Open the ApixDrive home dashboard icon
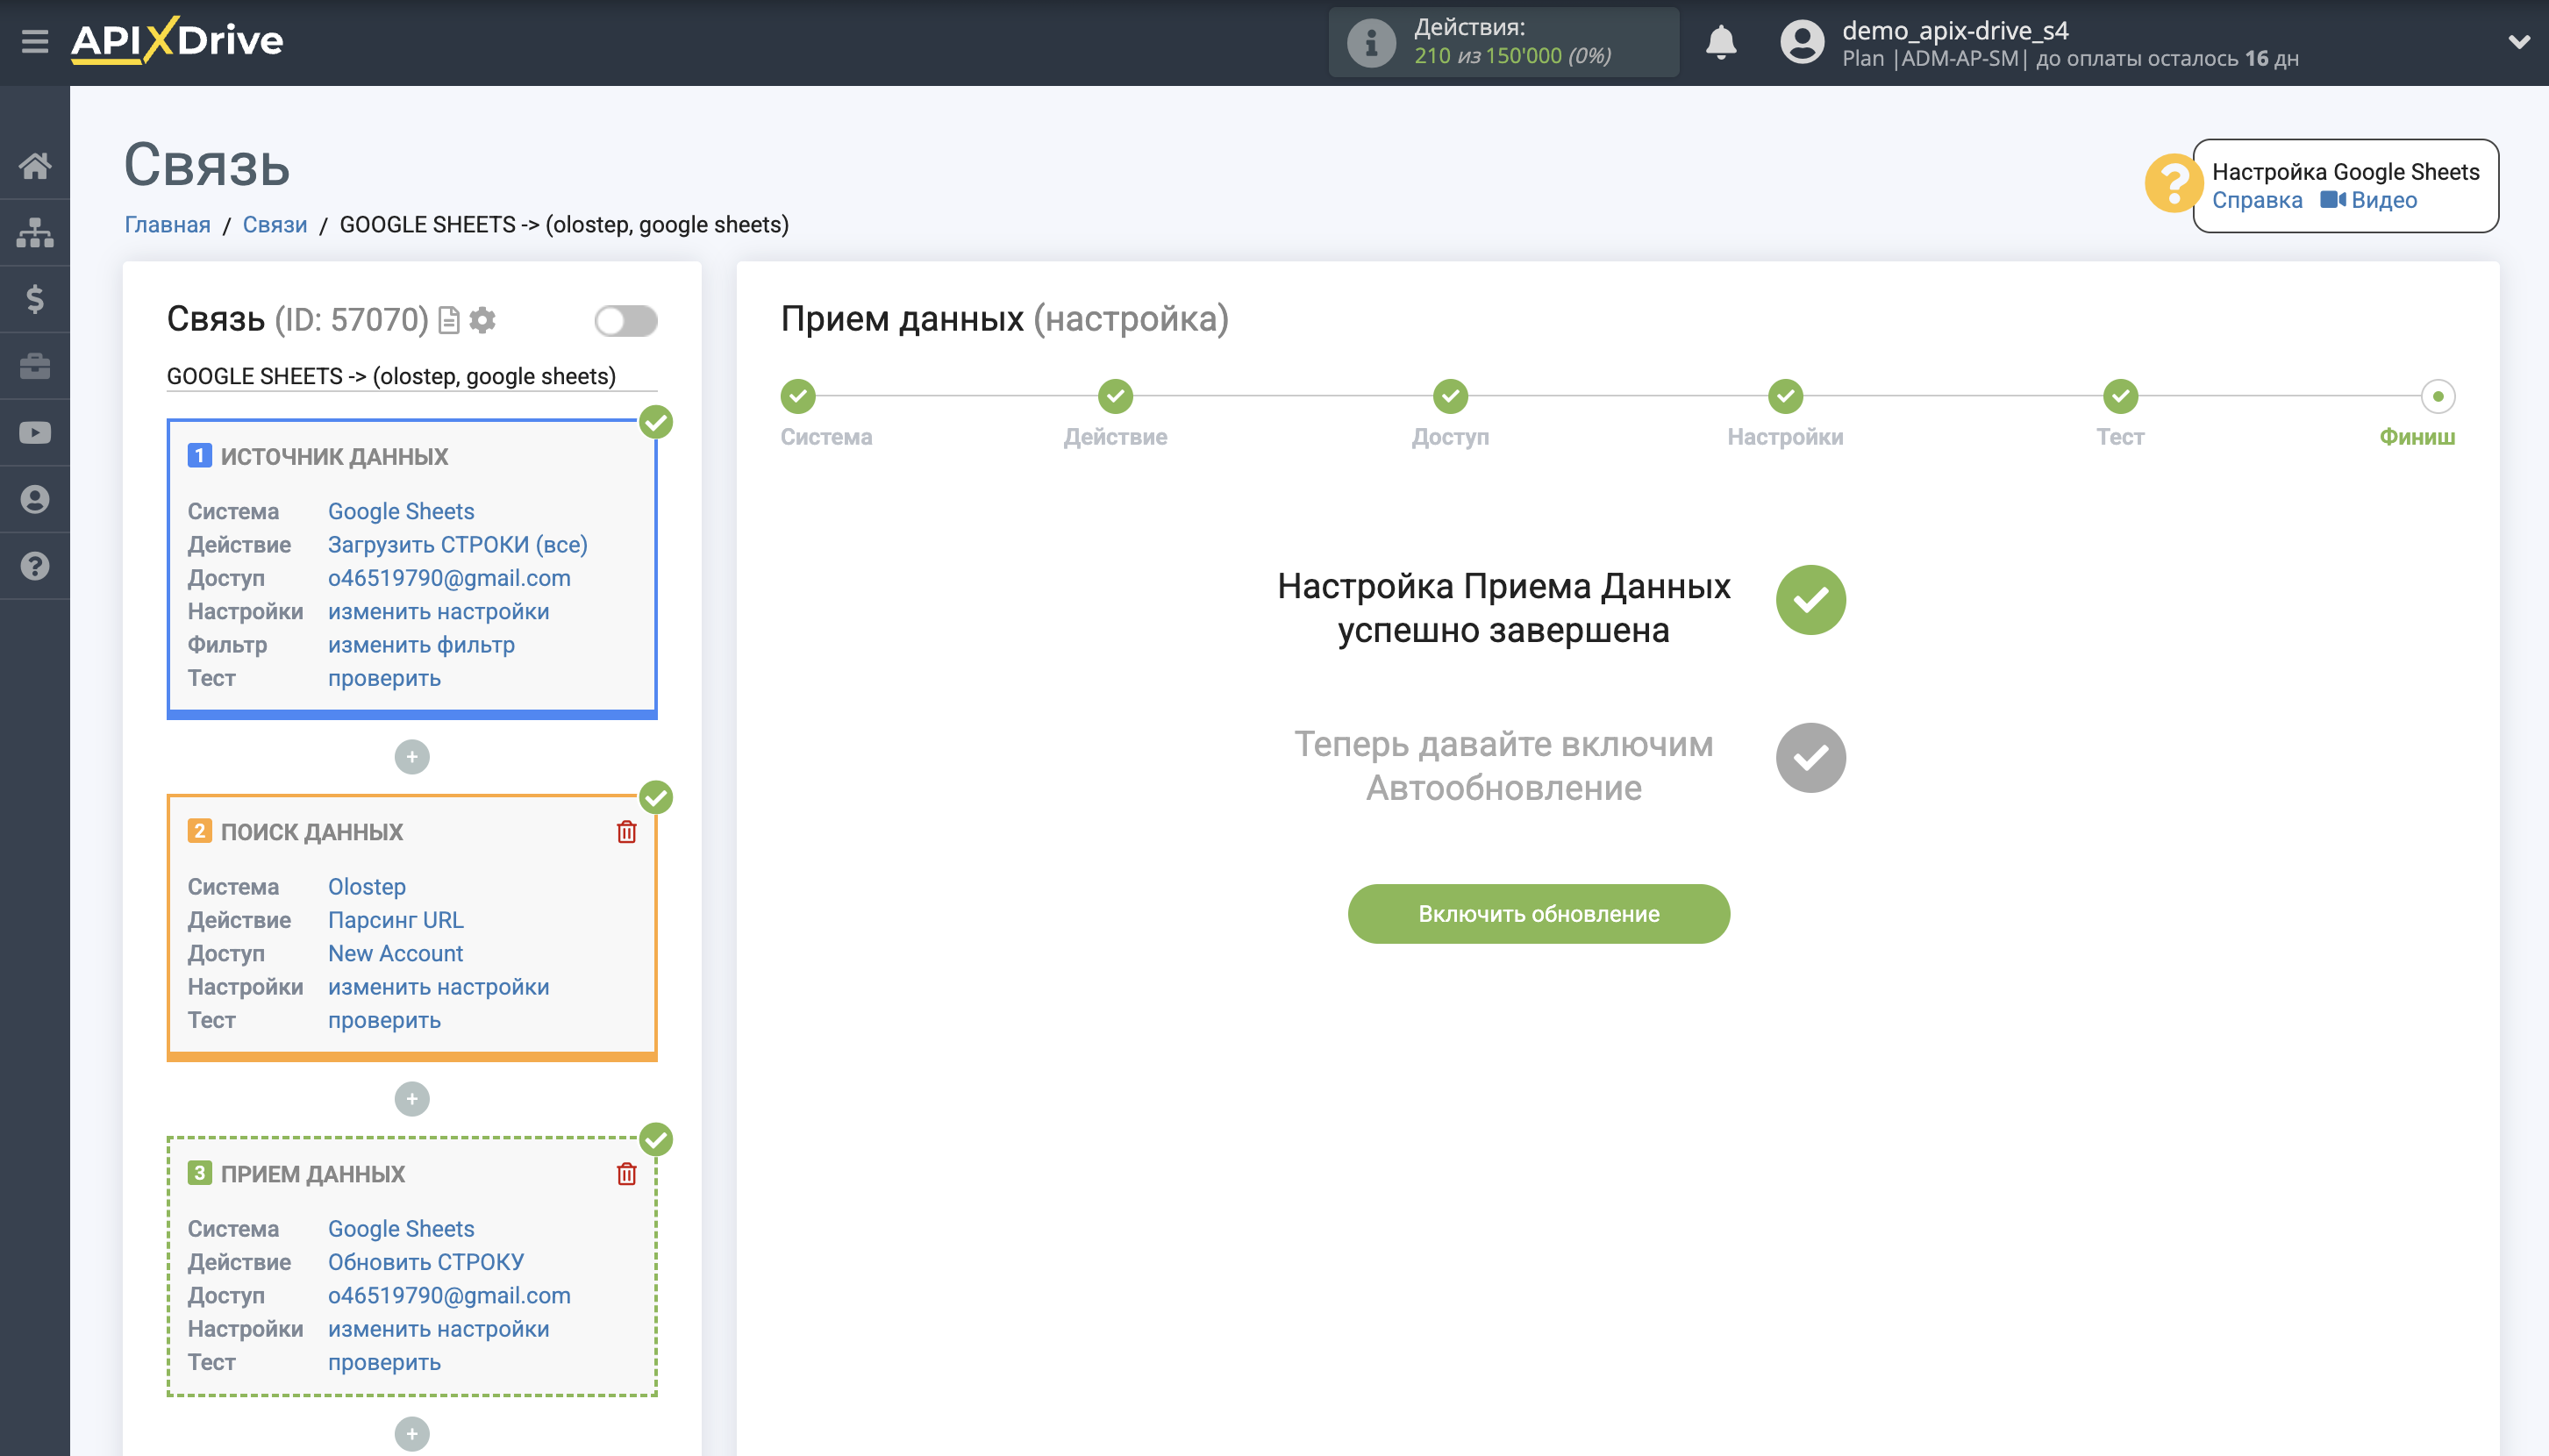Screen dimensions: 2549x1456 coord(36,166)
